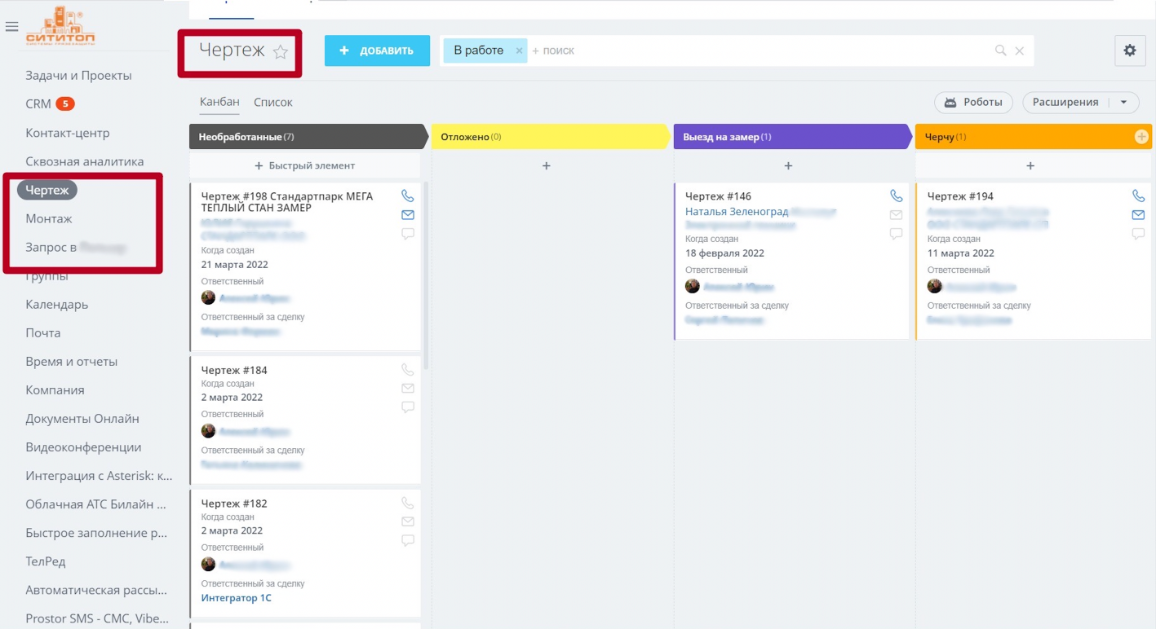Open Чертеж #198 Стандартпарк card title
The width and height of the screenshot is (1156, 629).
click(287, 202)
